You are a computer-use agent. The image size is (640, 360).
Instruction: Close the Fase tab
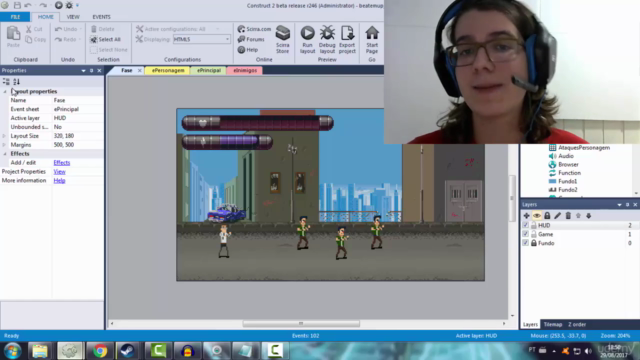coord(140,71)
